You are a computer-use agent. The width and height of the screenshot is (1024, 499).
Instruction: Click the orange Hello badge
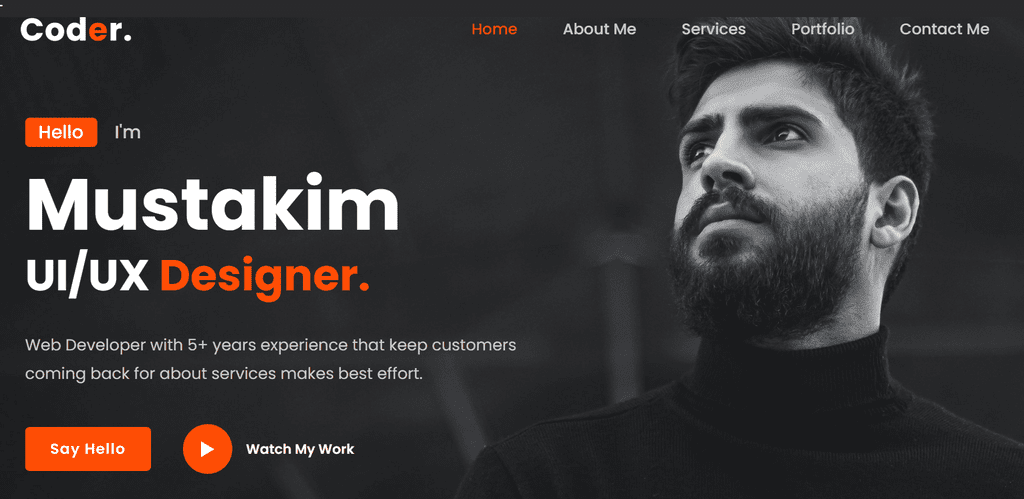[x=61, y=133]
